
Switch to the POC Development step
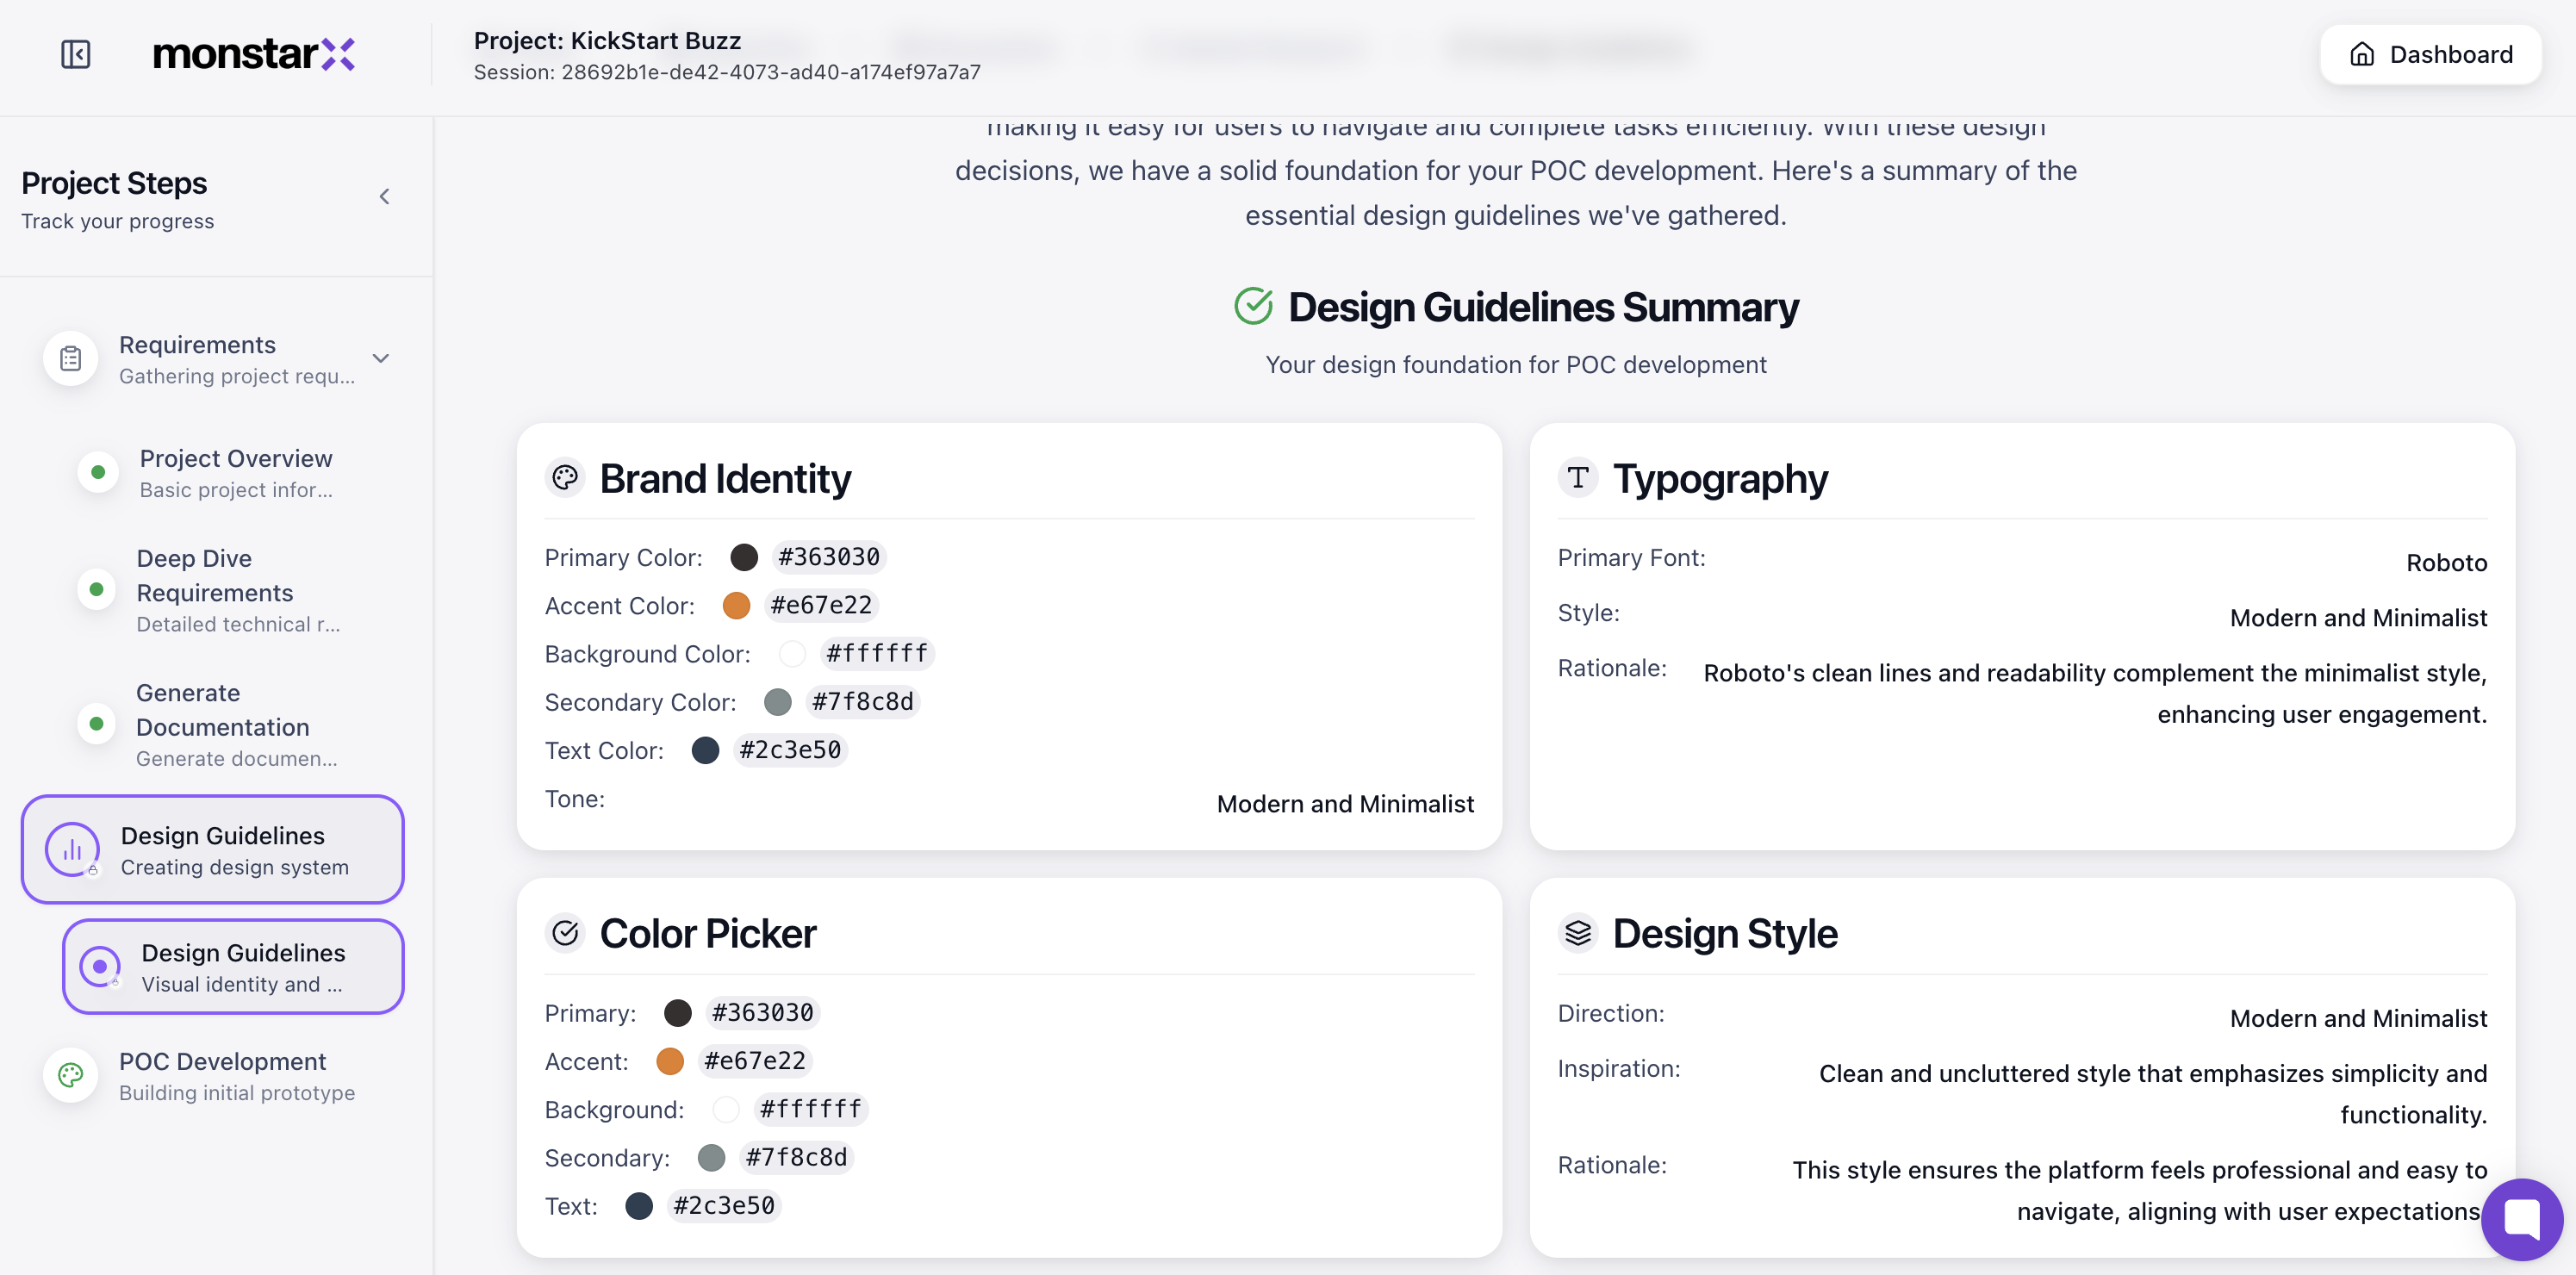point(222,1075)
